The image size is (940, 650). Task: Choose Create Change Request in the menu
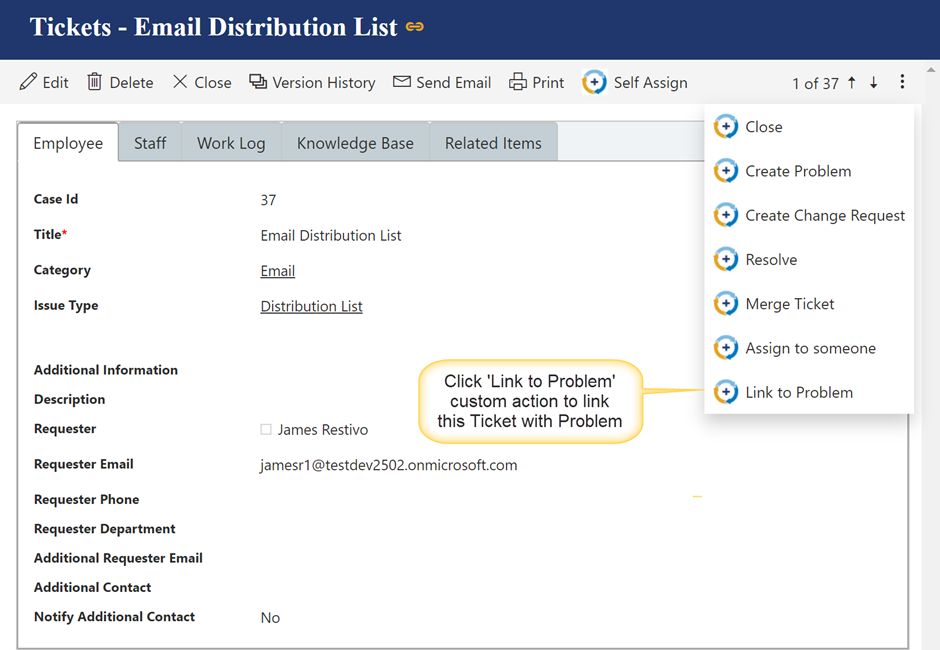click(x=824, y=215)
